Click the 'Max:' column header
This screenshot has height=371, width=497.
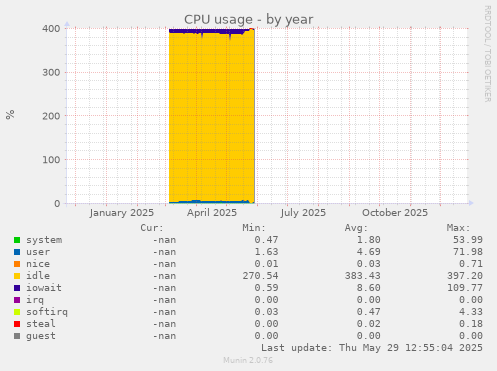[x=458, y=228]
